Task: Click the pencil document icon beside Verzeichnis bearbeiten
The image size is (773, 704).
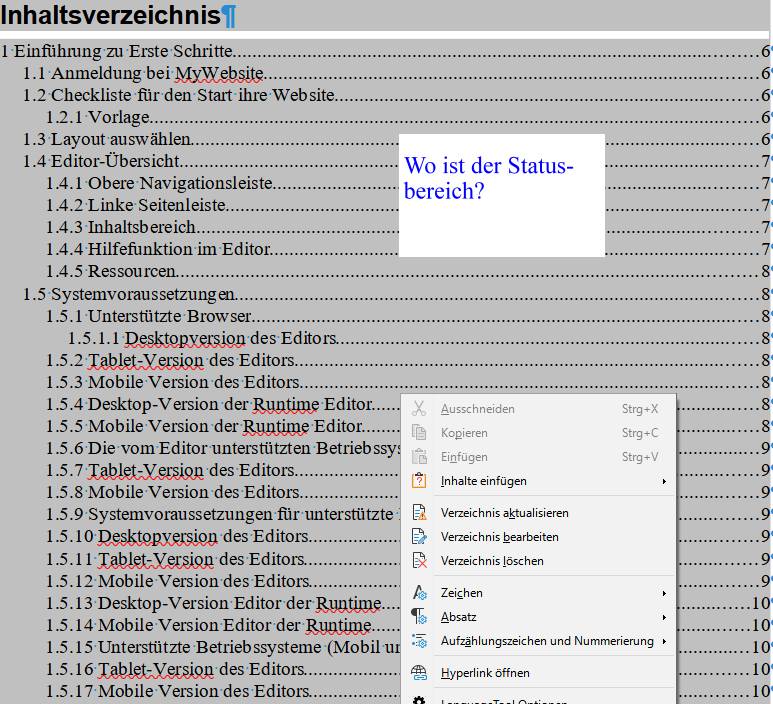Action: pos(419,536)
